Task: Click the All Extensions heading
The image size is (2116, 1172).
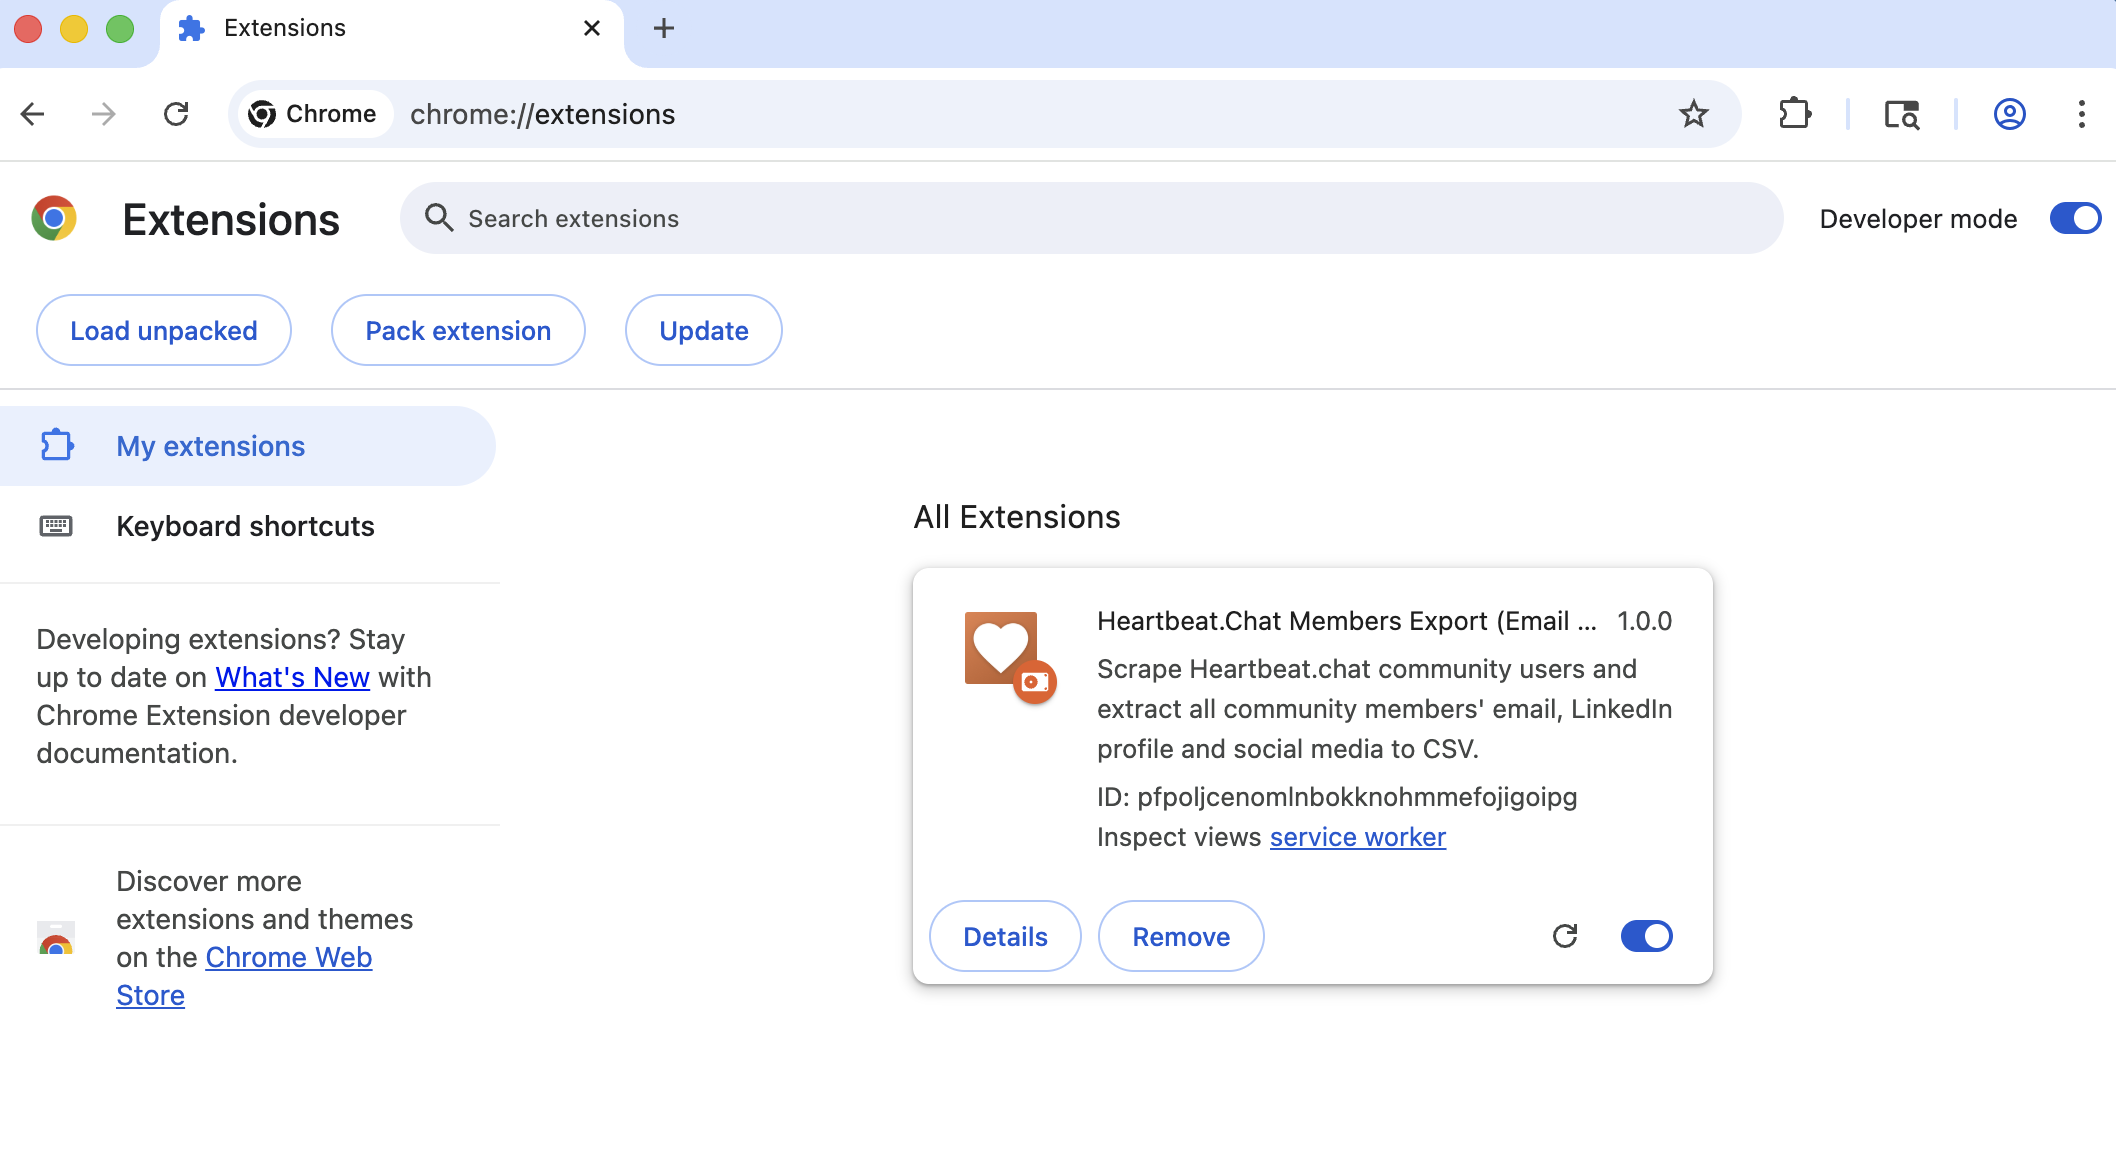Action: [1017, 517]
